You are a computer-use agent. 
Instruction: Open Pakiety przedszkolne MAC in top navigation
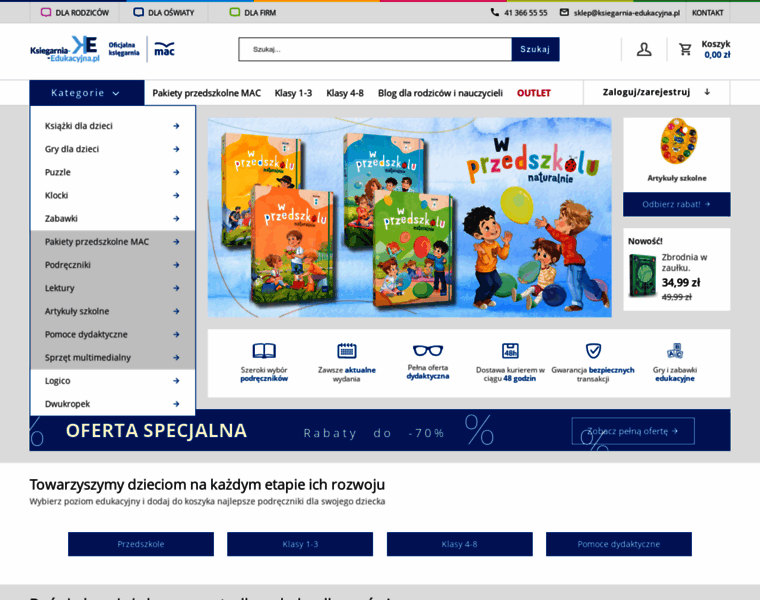206,93
